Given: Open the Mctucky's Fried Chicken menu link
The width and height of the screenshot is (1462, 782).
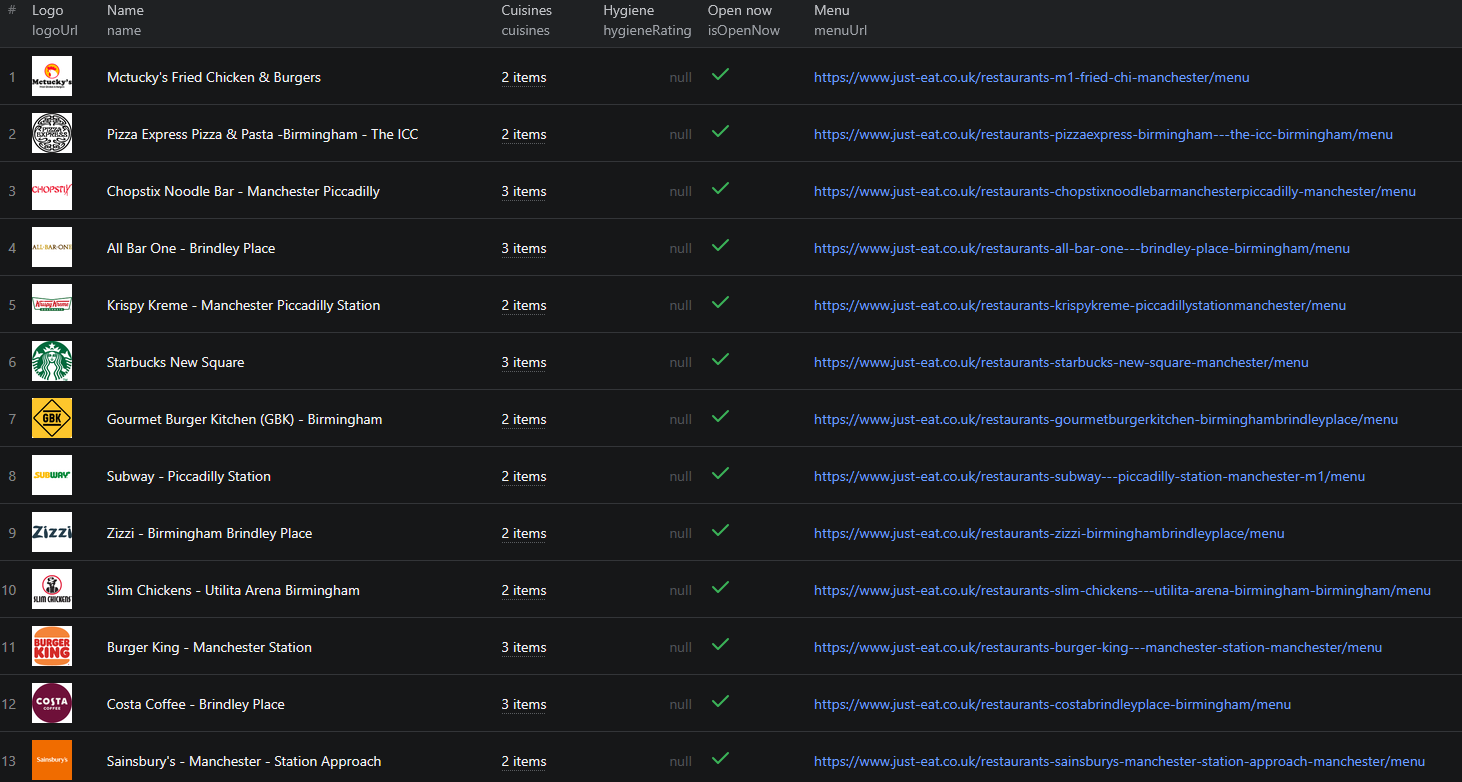Looking at the screenshot, I should tap(1032, 77).
